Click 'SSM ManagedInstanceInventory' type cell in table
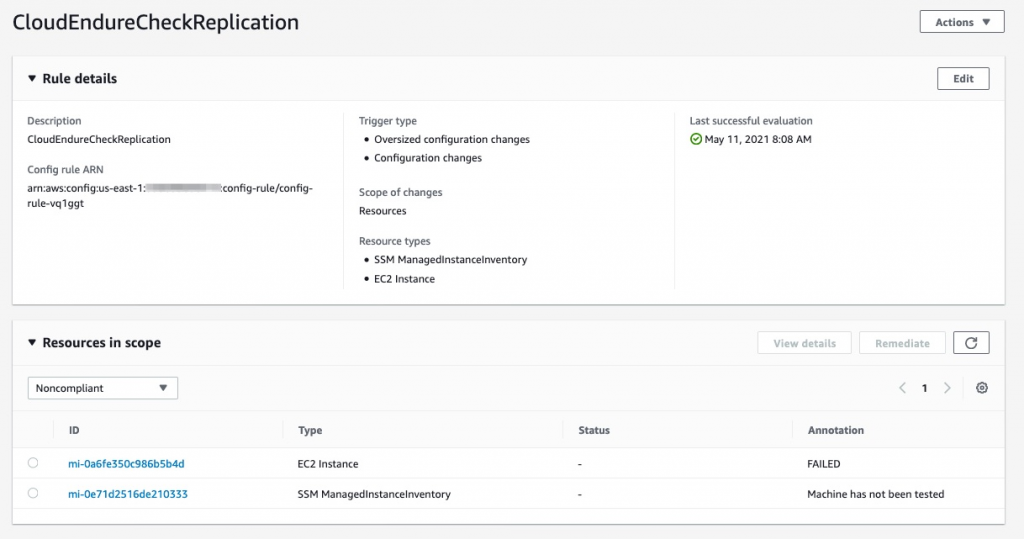 click(374, 494)
